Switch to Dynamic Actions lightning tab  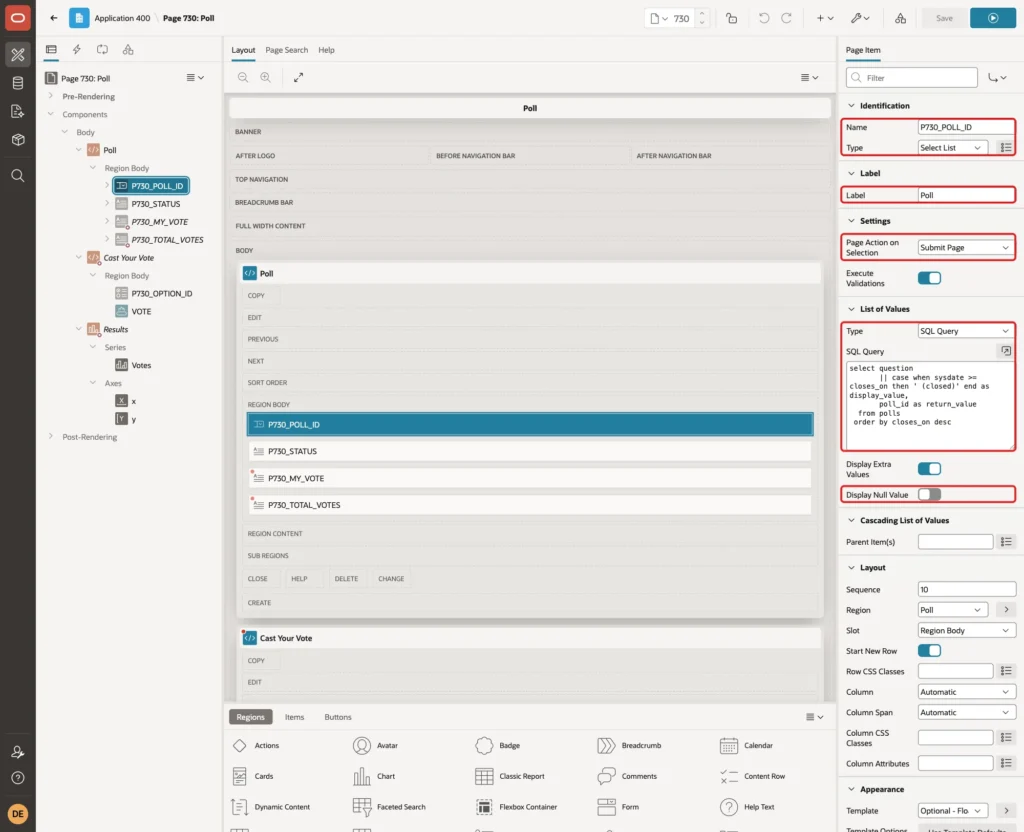point(76,50)
